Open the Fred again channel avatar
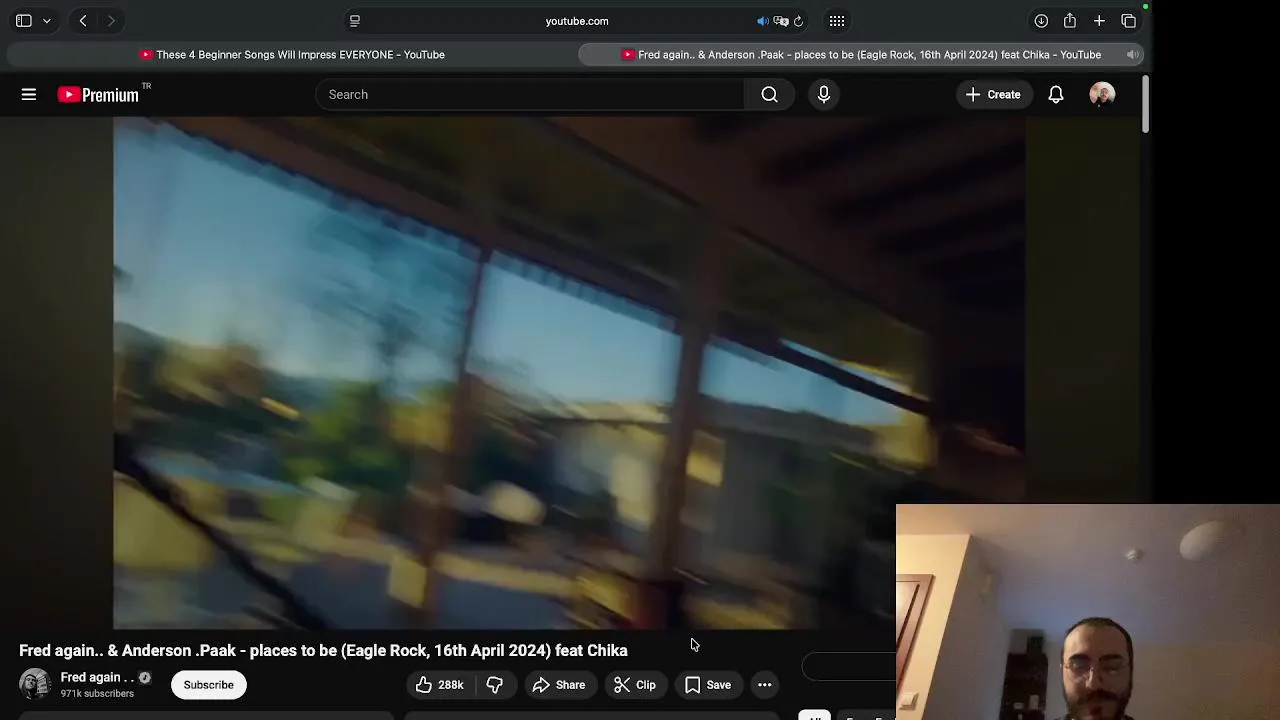Screen dimensions: 1280x720 [x=35, y=684]
